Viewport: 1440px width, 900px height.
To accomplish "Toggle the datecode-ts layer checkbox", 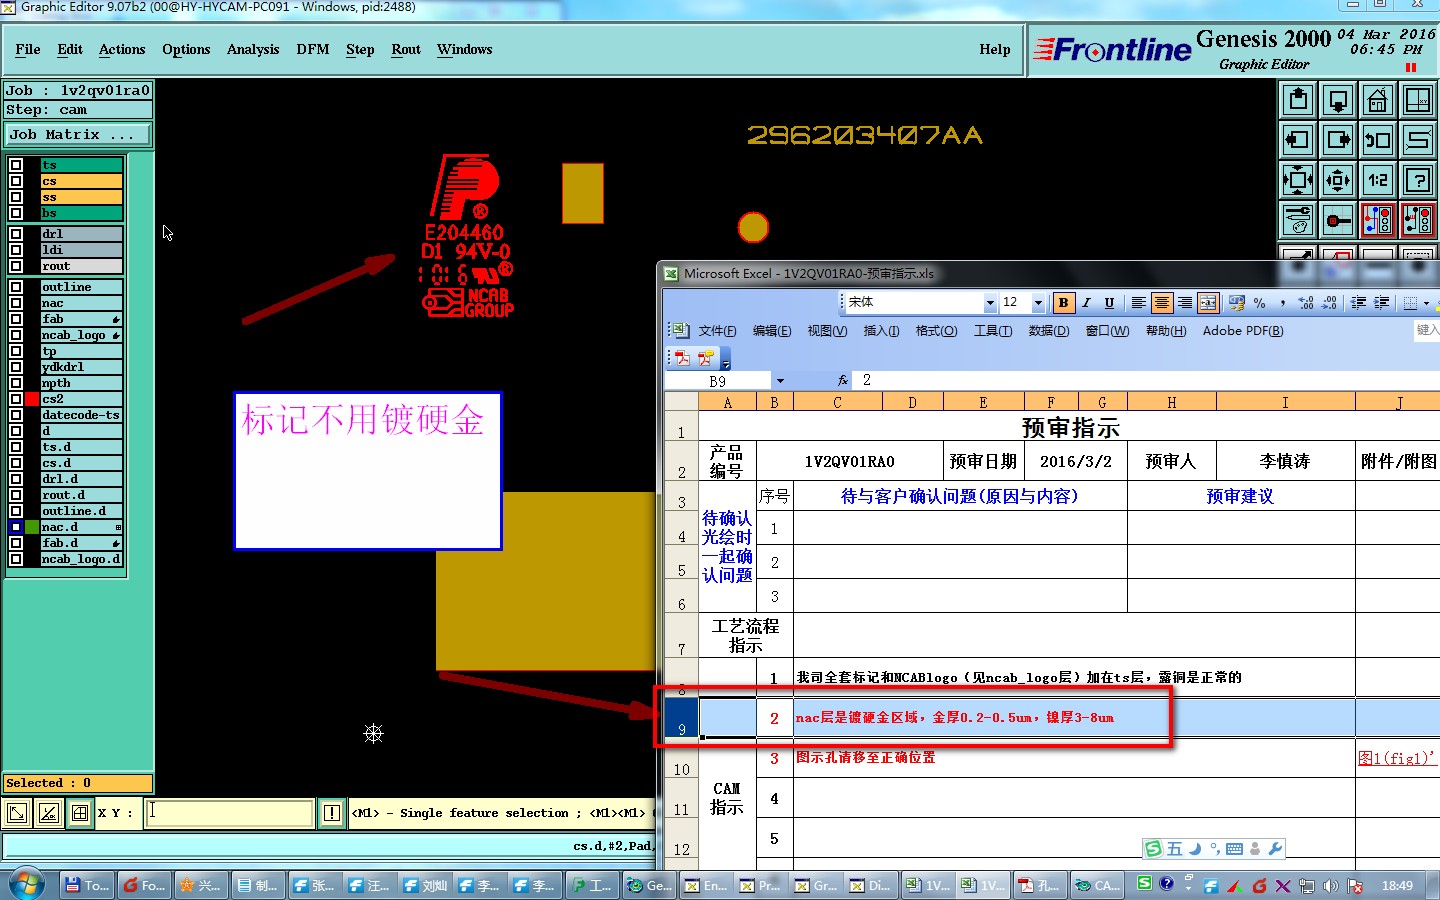I will coord(16,415).
